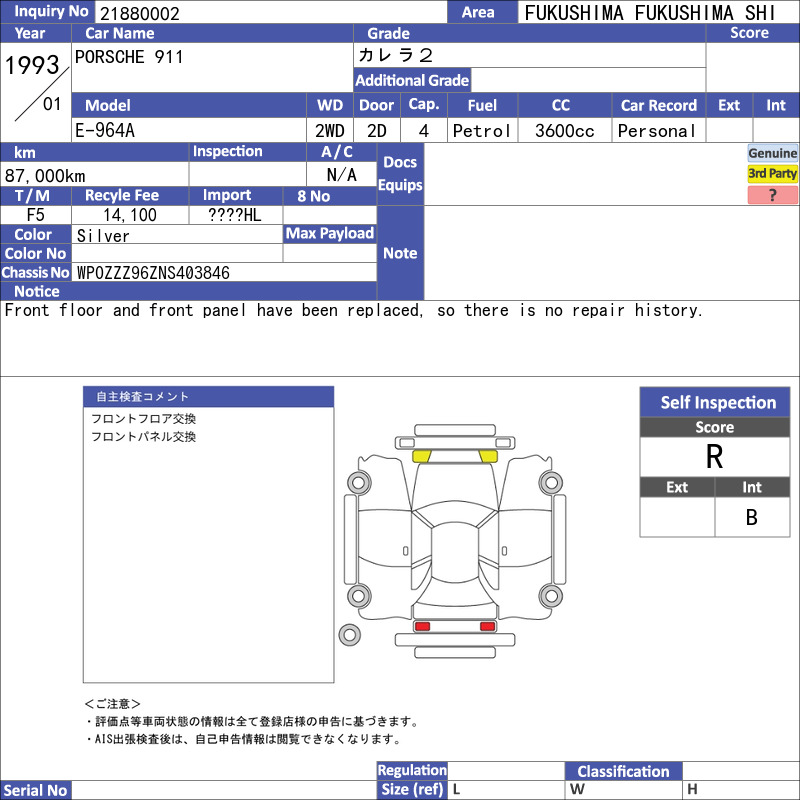Click the right red taillight on the diagram
Viewport: 800px width, 800px height.
click(487, 626)
